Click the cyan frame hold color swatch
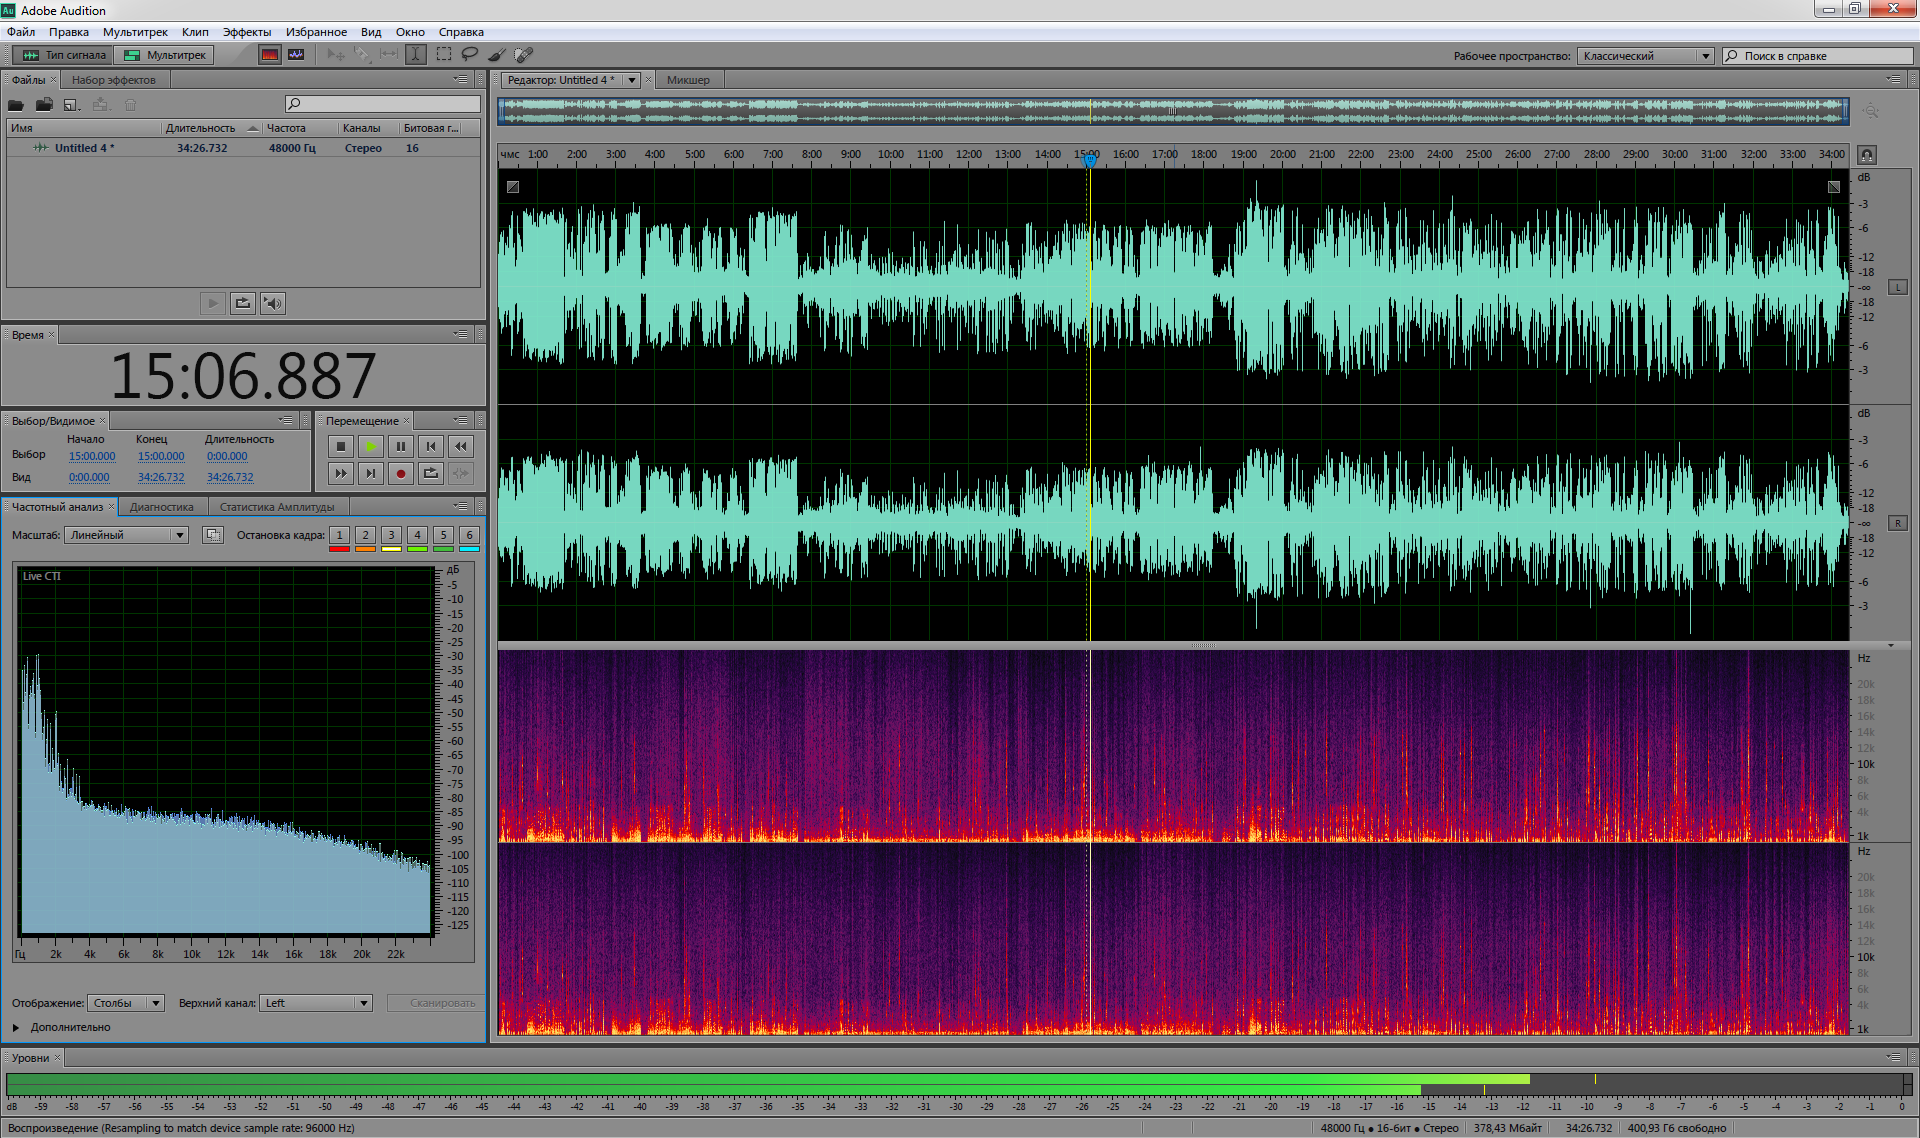Screen dimensions: 1920x1138 tap(469, 549)
